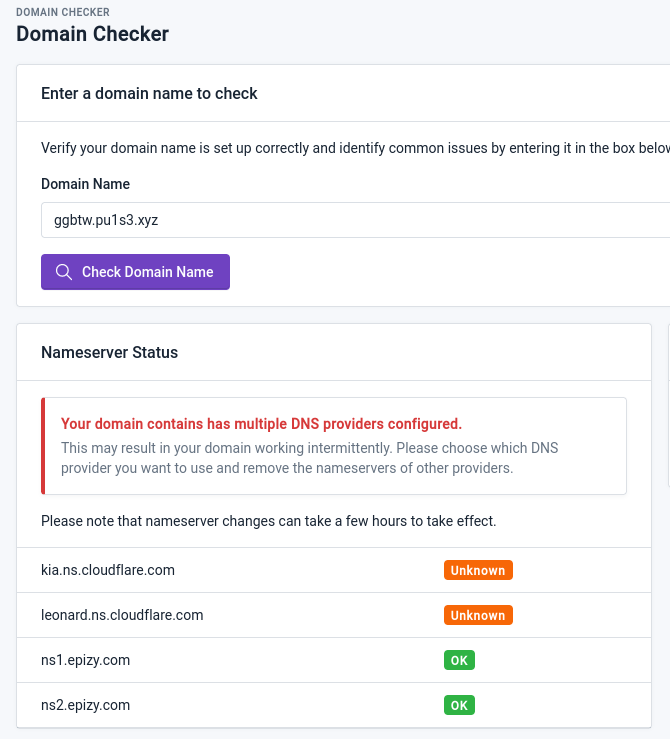This screenshot has height=739, width=670.
Task: Click the OK badge for ns1.epizy.com
Action: [x=459, y=660]
